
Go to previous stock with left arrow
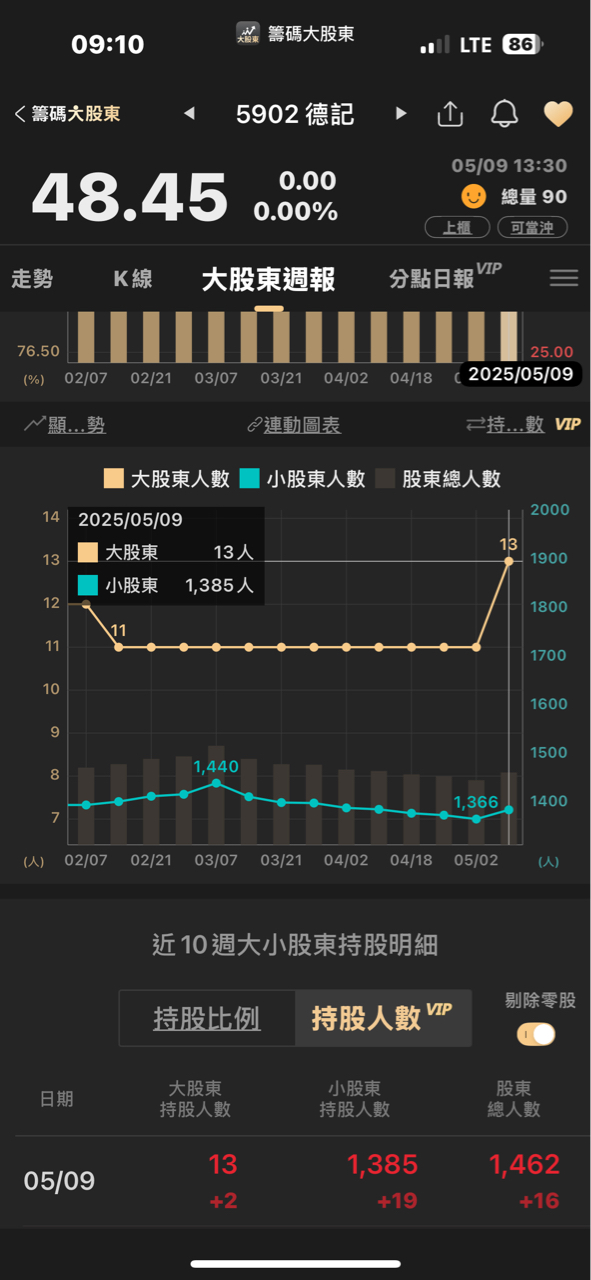tap(189, 114)
